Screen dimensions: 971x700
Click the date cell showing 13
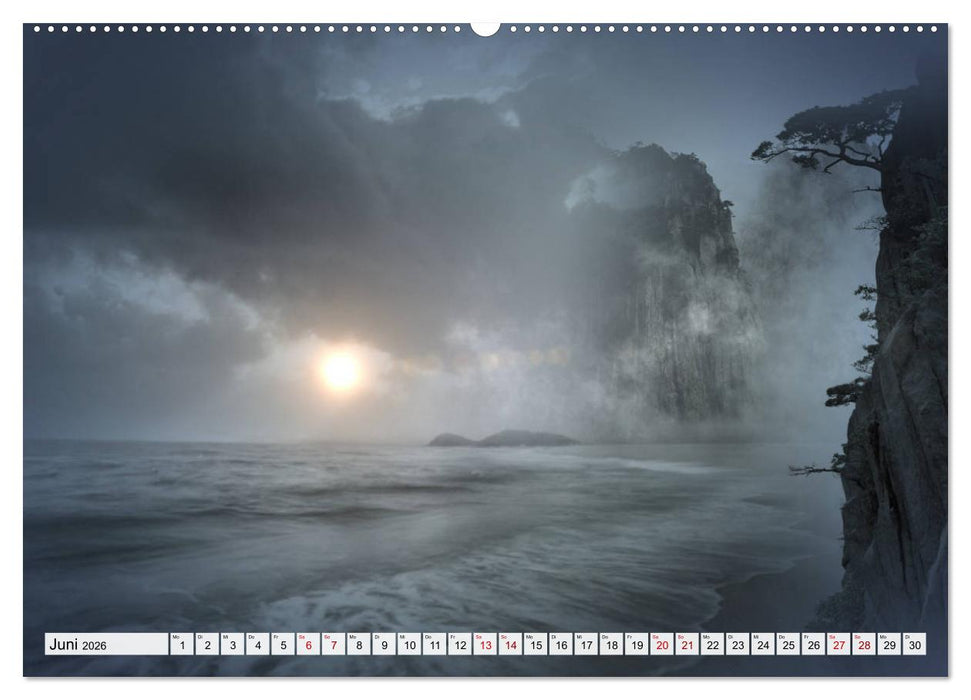point(484,645)
